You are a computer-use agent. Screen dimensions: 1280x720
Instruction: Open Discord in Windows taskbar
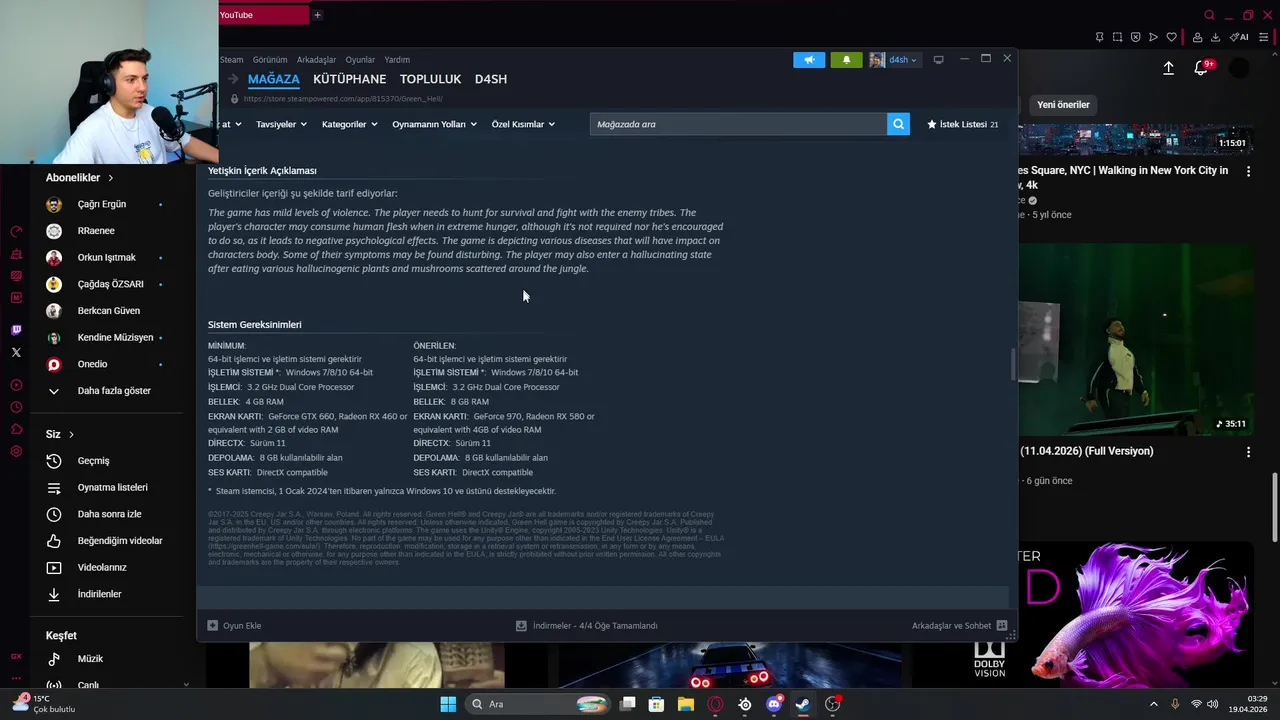pyautogui.click(x=774, y=704)
